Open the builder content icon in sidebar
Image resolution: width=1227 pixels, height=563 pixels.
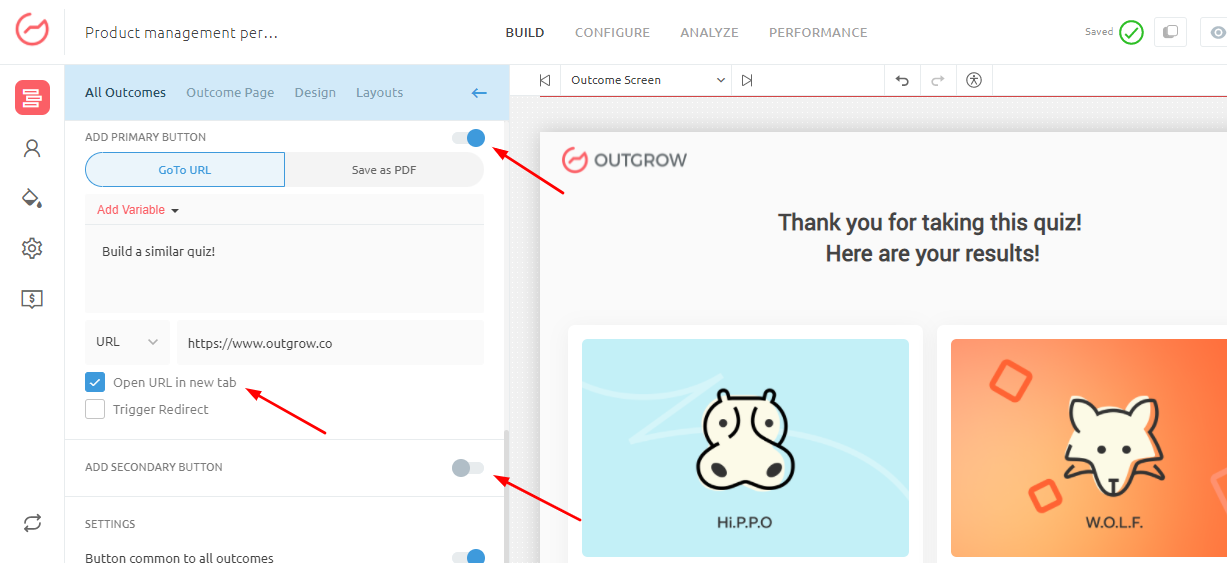32,98
